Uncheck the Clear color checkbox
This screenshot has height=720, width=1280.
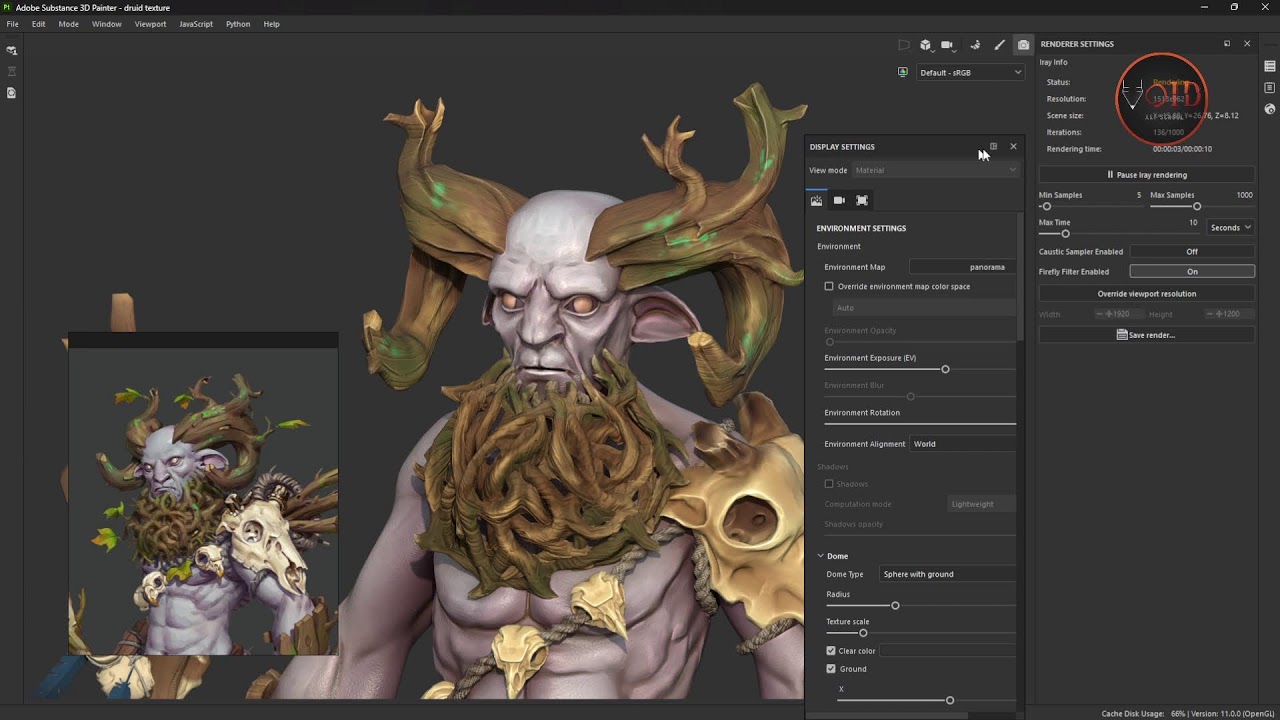(x=831, y=651)
